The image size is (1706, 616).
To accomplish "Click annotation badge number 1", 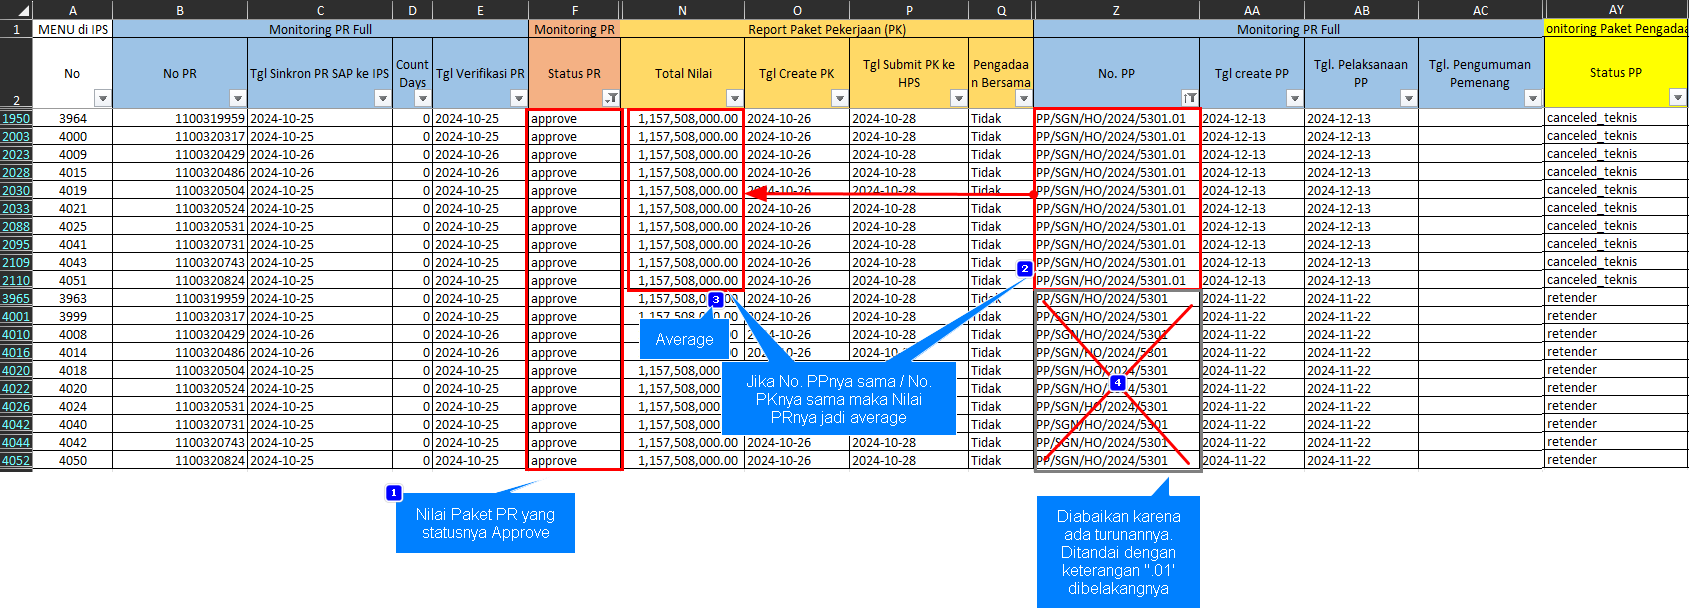I will coord(394,493).
